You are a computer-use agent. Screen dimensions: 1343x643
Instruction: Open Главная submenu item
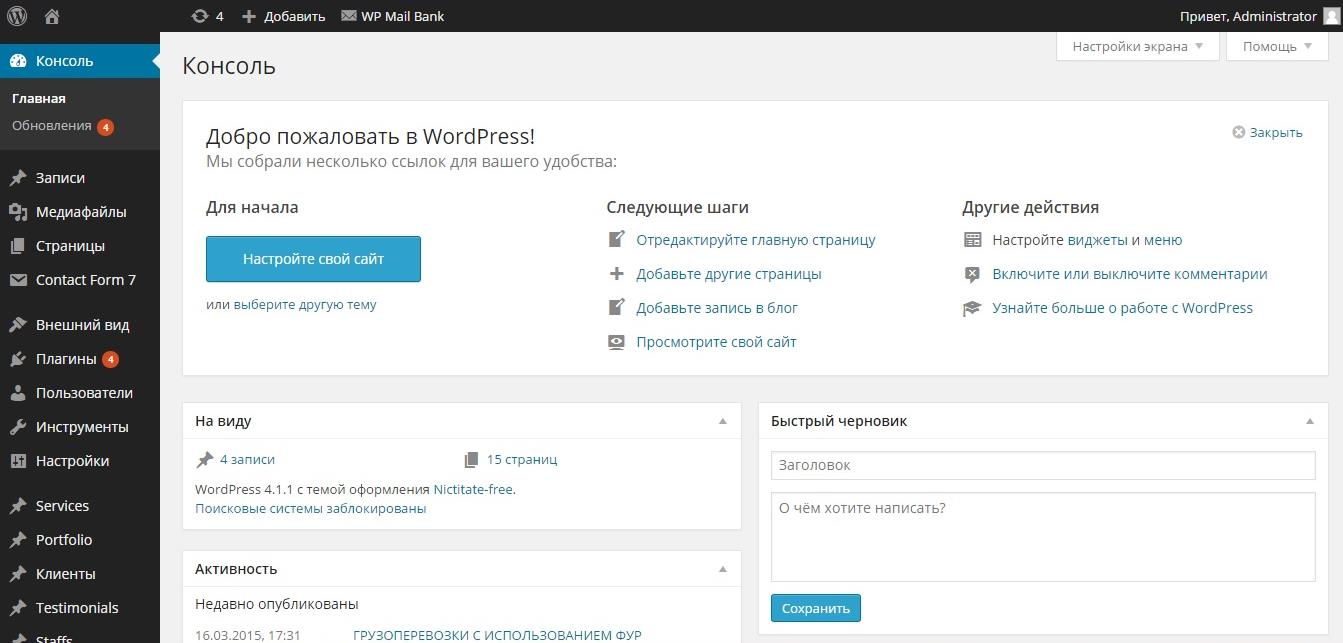[x=39, y=98]
